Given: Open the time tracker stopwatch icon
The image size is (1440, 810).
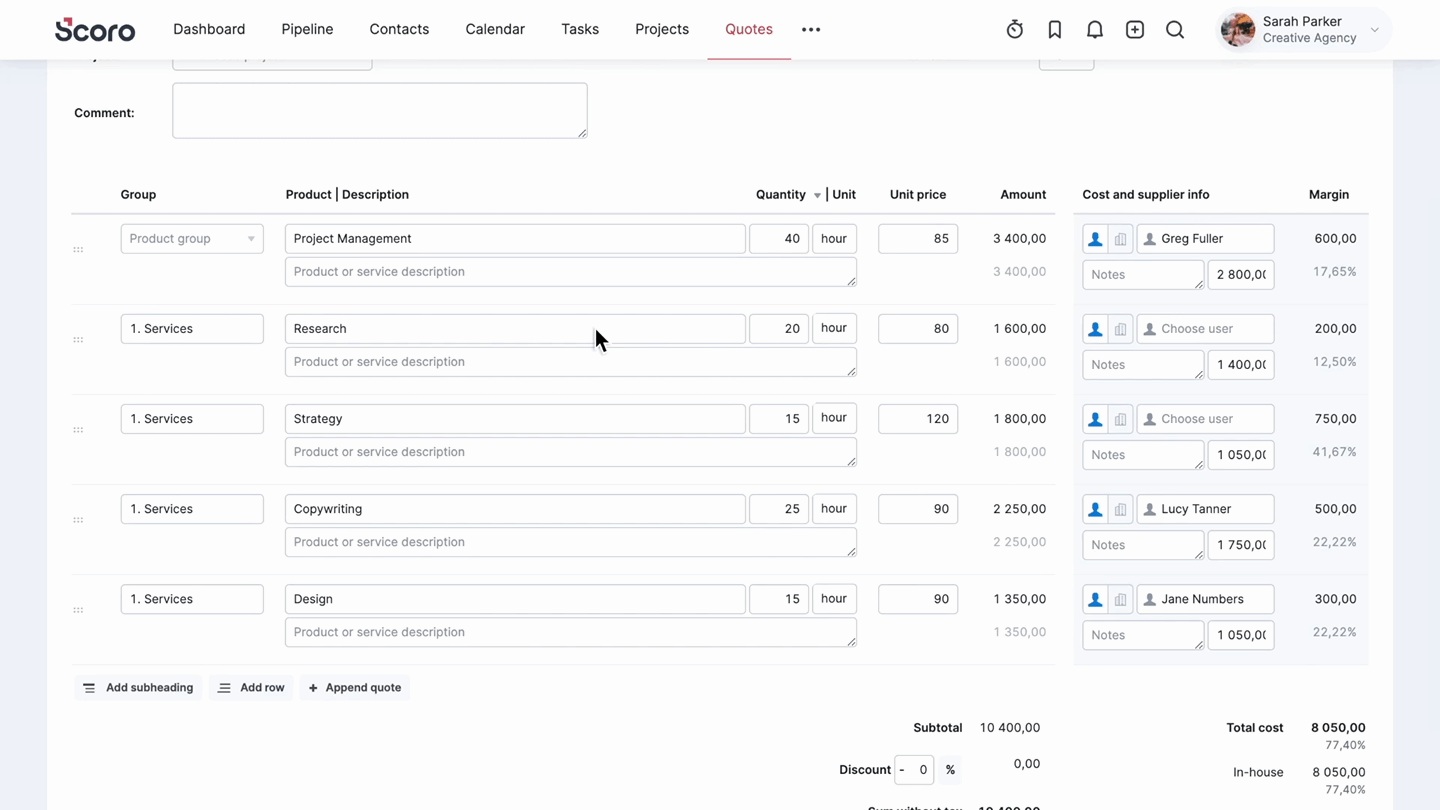Looking at the screenshot, I should click(1014, 30).
